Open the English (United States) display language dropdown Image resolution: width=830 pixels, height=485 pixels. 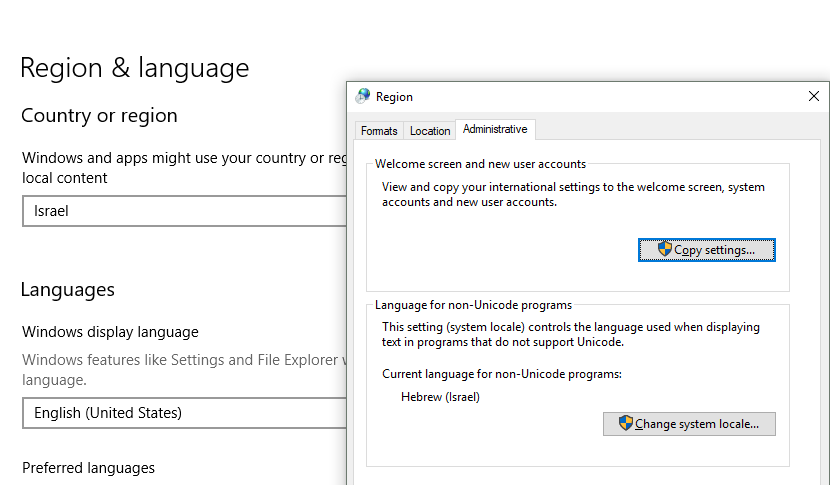pyautogui.click(x=184, y=413)
